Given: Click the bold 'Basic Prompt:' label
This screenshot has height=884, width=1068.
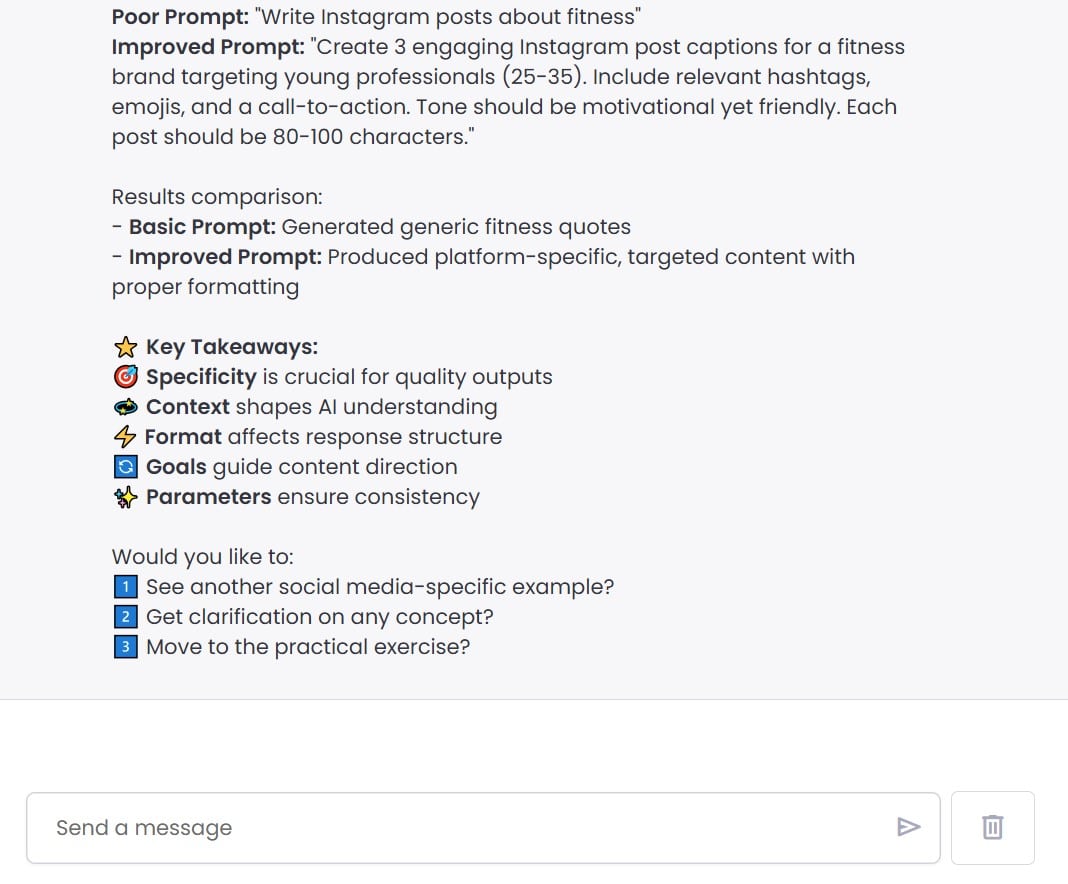Looking at the screenshot, I should (201, 227).
